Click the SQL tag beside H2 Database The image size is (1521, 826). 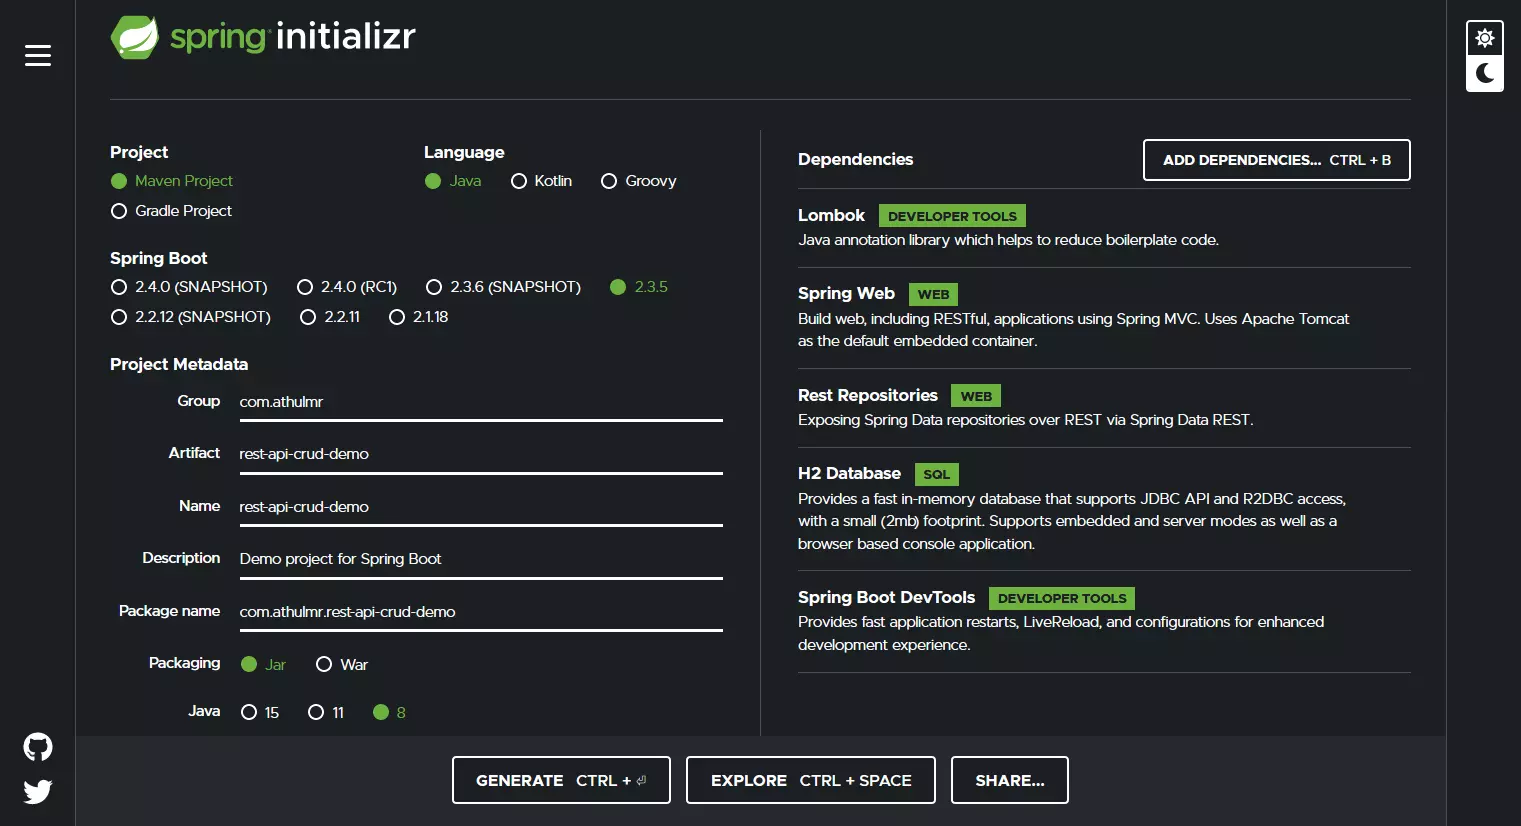pyautogui.click(x=937, y=475)
